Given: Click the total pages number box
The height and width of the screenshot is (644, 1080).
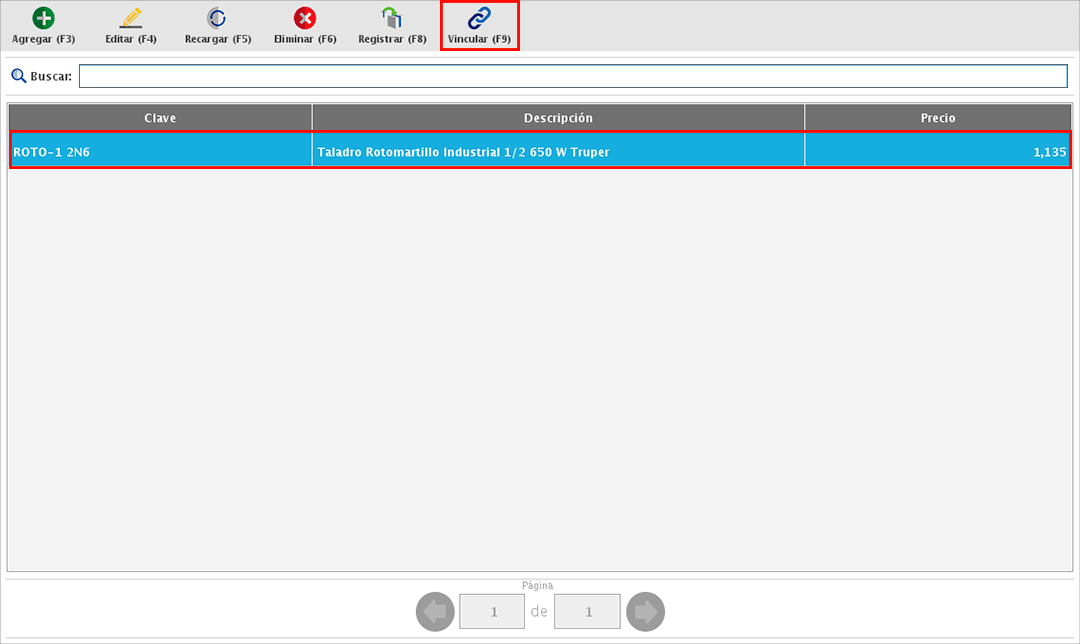Looking at the screenshot, I should pyautogui.click(x=587, y=611).
